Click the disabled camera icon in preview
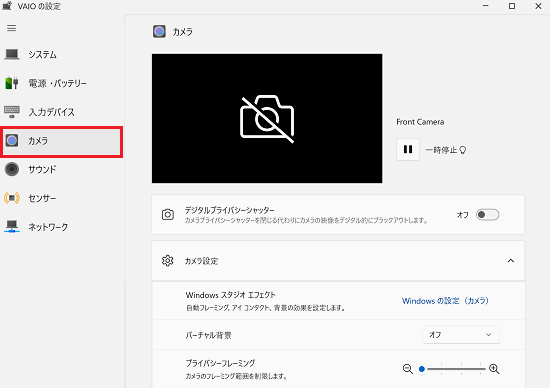Screen dimensions: 550x388 267,119
